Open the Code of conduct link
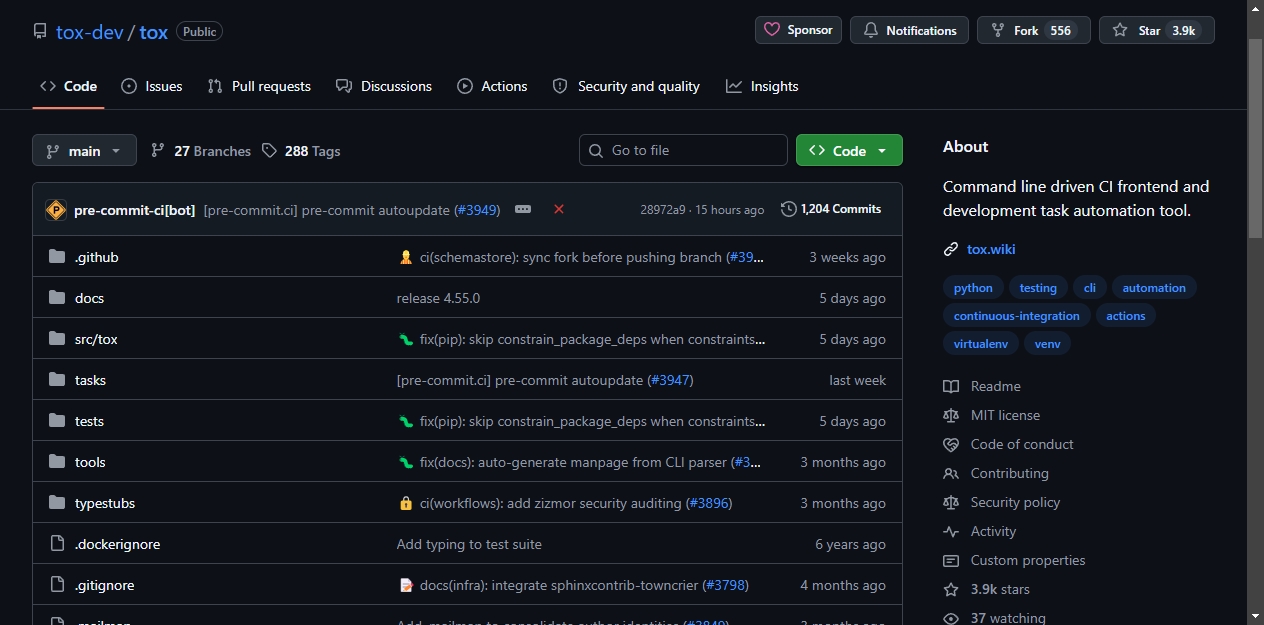Screen dimensions: 1264x625 pos(1008,444)
